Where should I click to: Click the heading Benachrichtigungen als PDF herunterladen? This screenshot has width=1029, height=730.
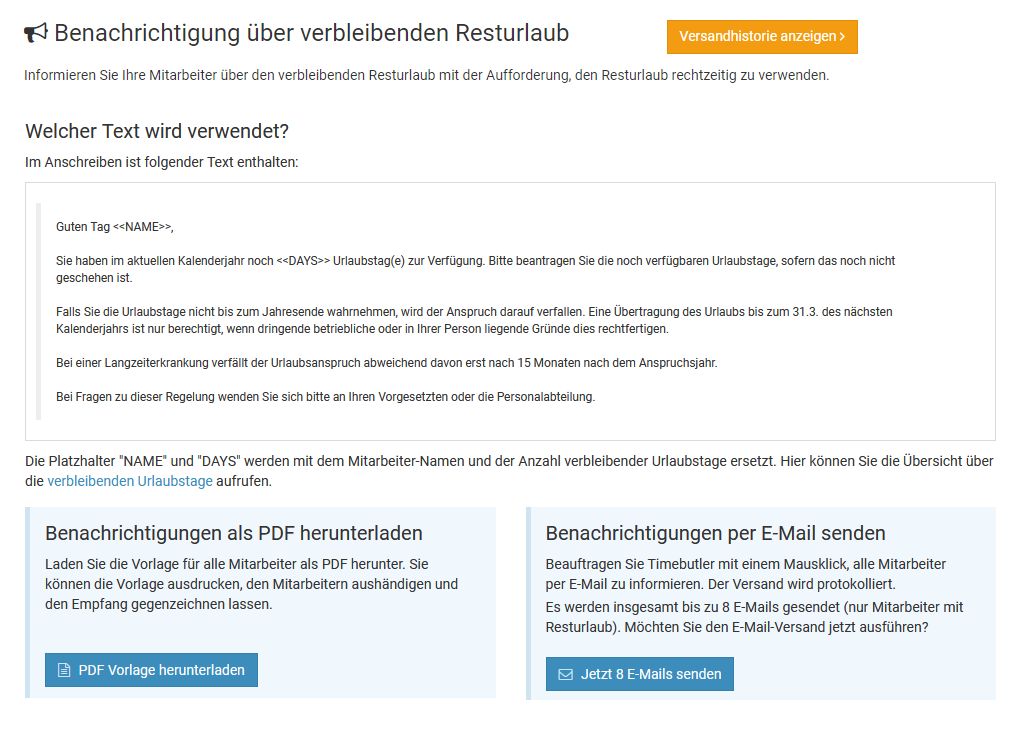coord(234,532)
